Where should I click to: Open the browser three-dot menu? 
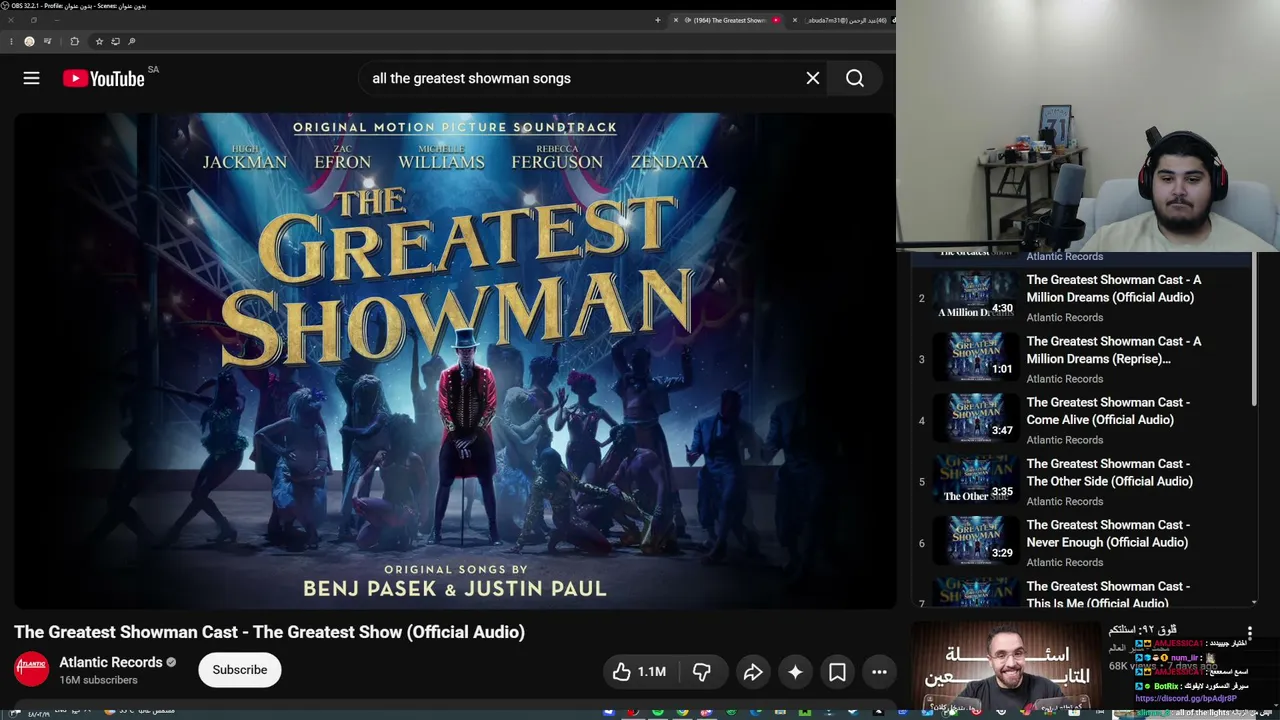(x=11, y=41)
